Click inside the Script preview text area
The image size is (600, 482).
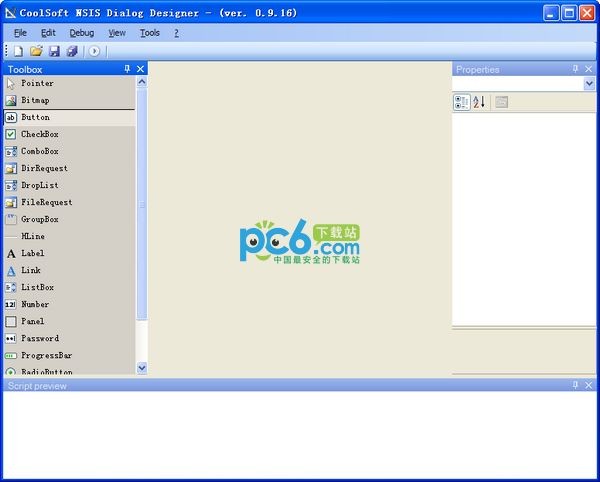click(300, 435)
